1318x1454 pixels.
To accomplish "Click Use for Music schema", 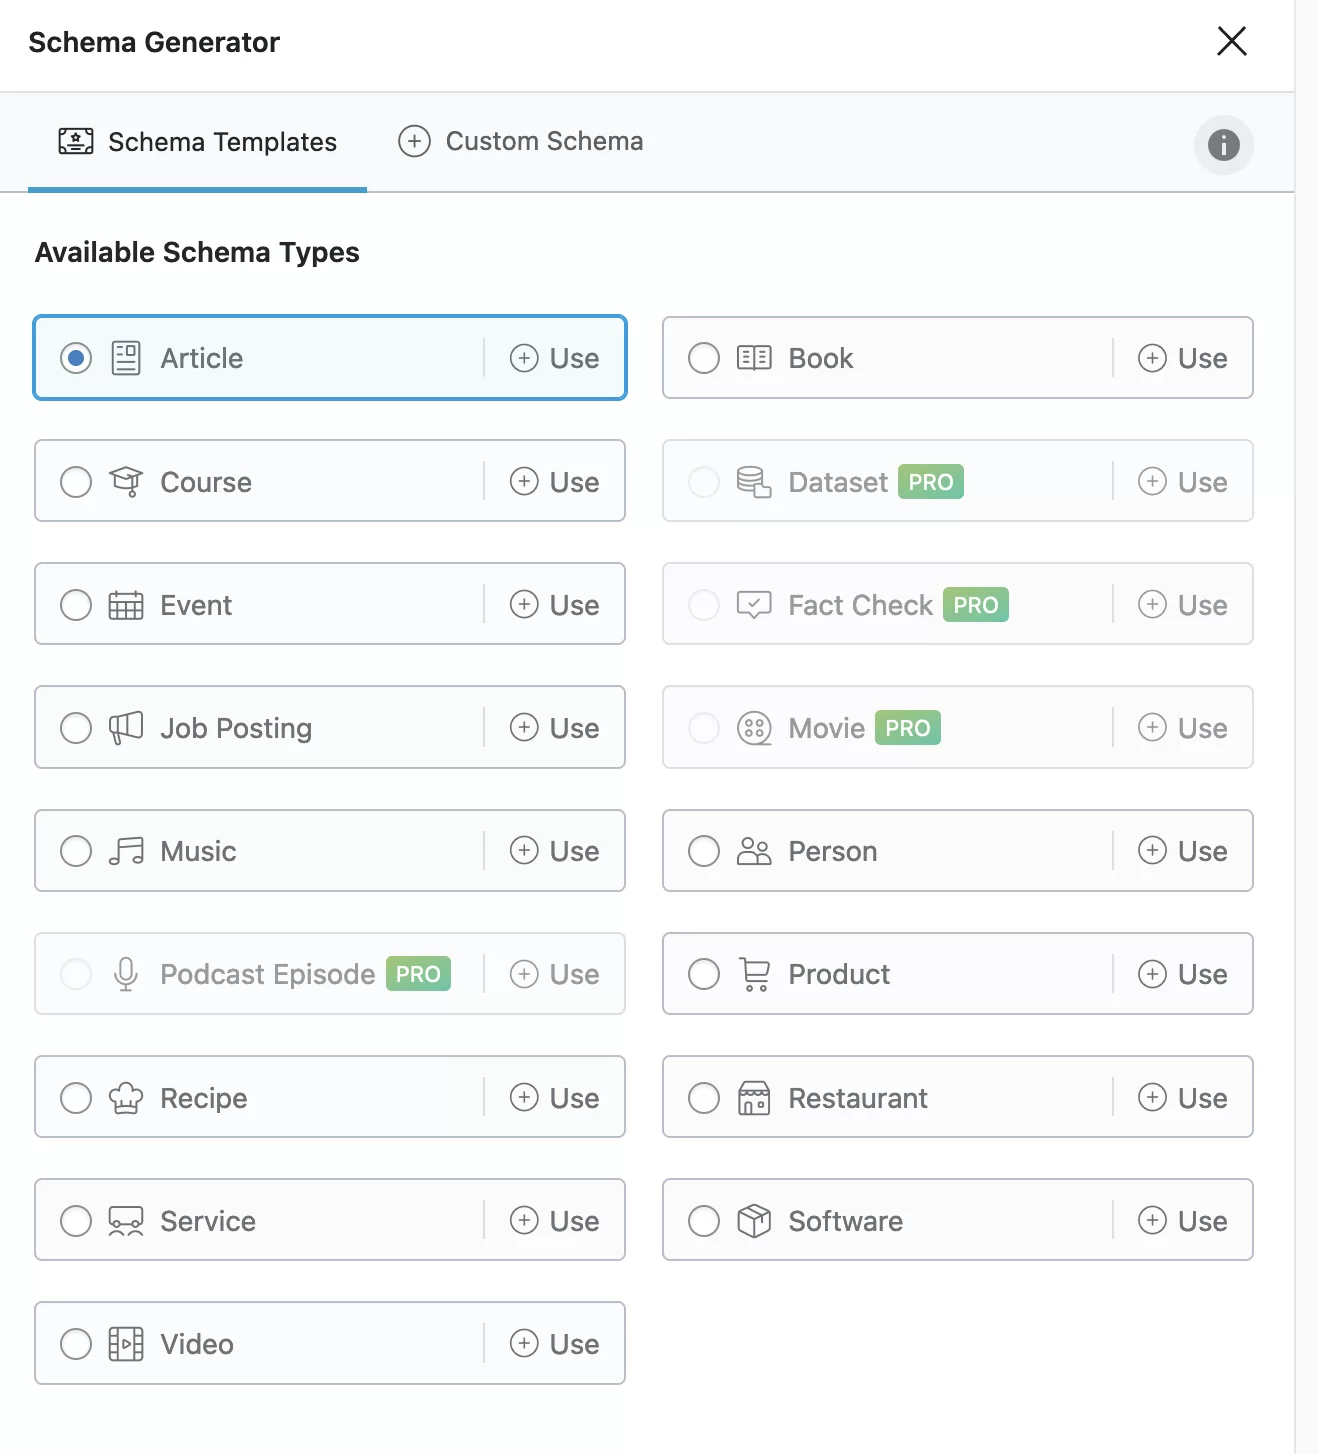I will [555, 851].
